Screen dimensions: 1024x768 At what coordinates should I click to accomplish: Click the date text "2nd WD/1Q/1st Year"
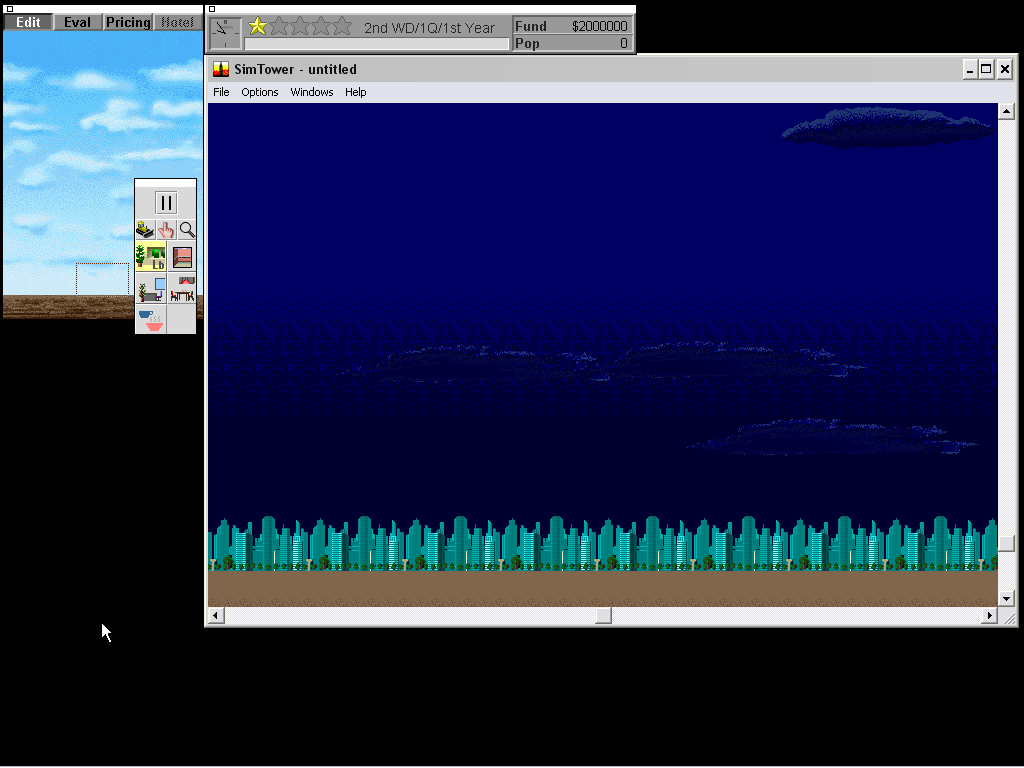pyautogui.click(x=429, y=28)
